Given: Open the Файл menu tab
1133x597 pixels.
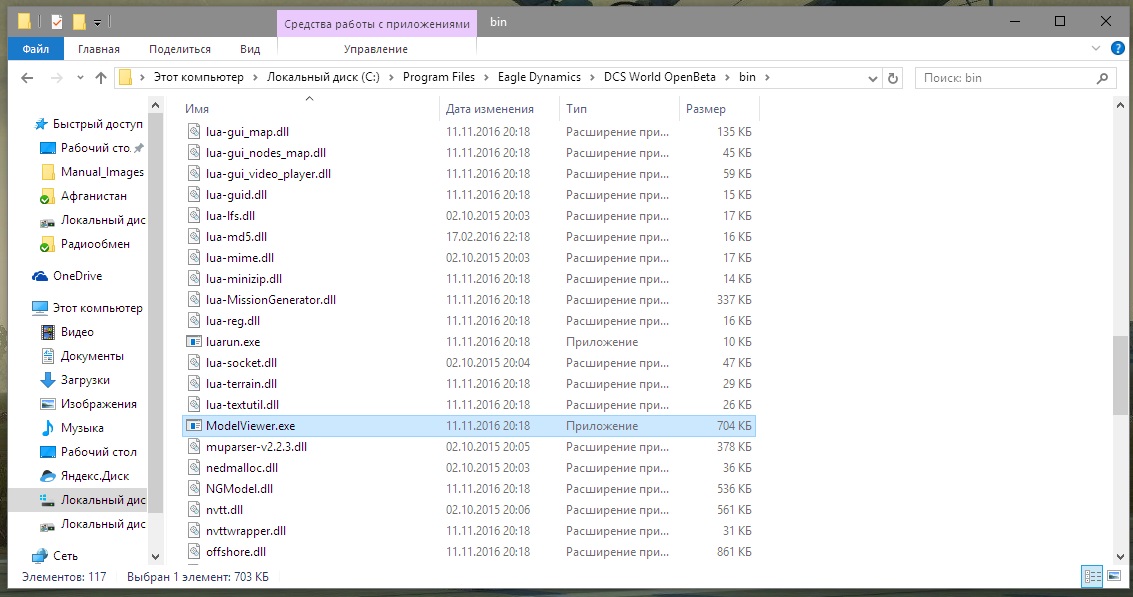Looking at the screenshot, I should [35, 49].
